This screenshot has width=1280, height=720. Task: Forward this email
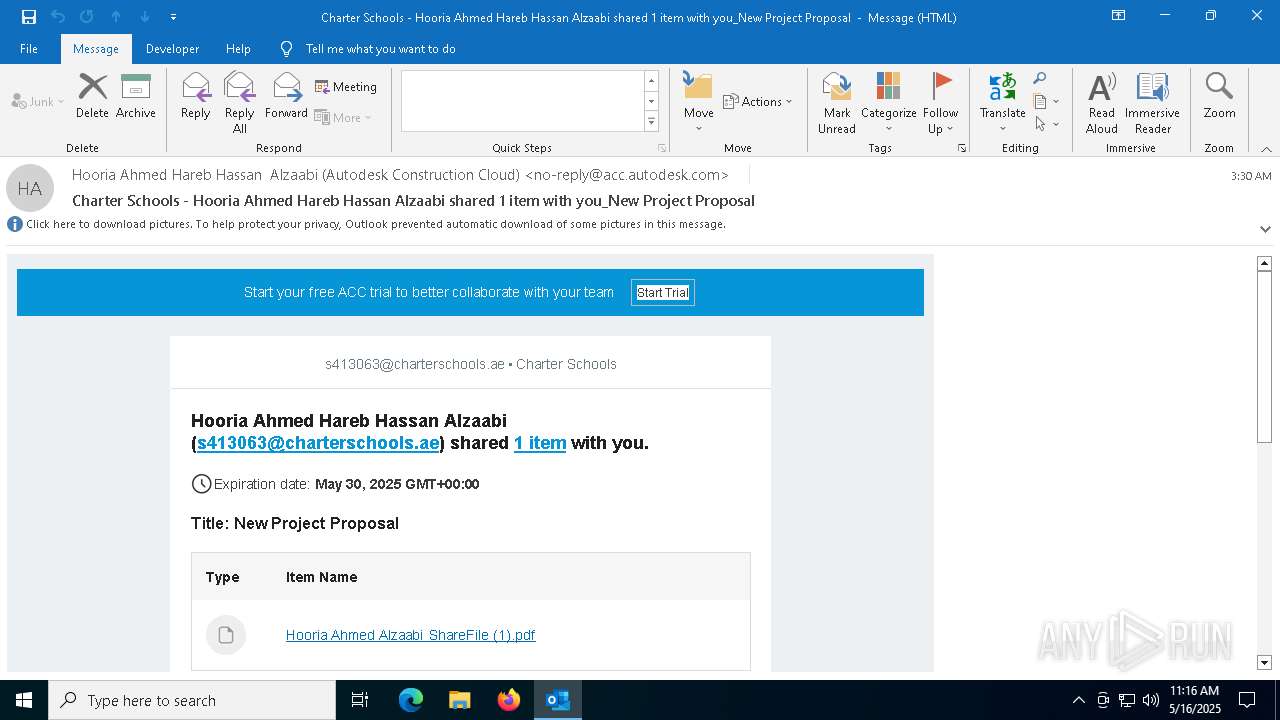click(287, 97)
